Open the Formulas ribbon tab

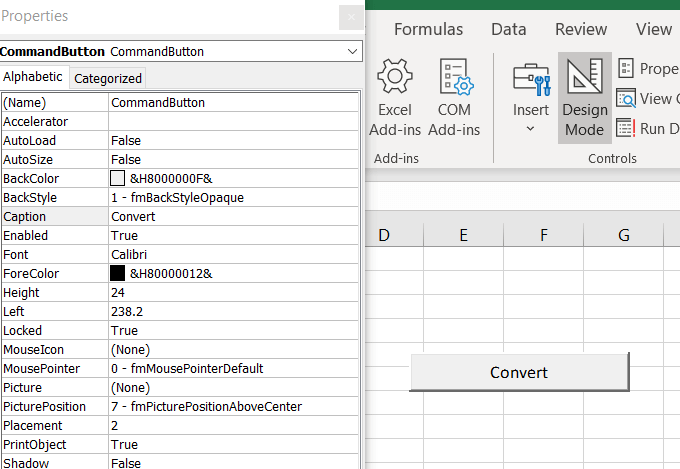[x=428, y=29]
